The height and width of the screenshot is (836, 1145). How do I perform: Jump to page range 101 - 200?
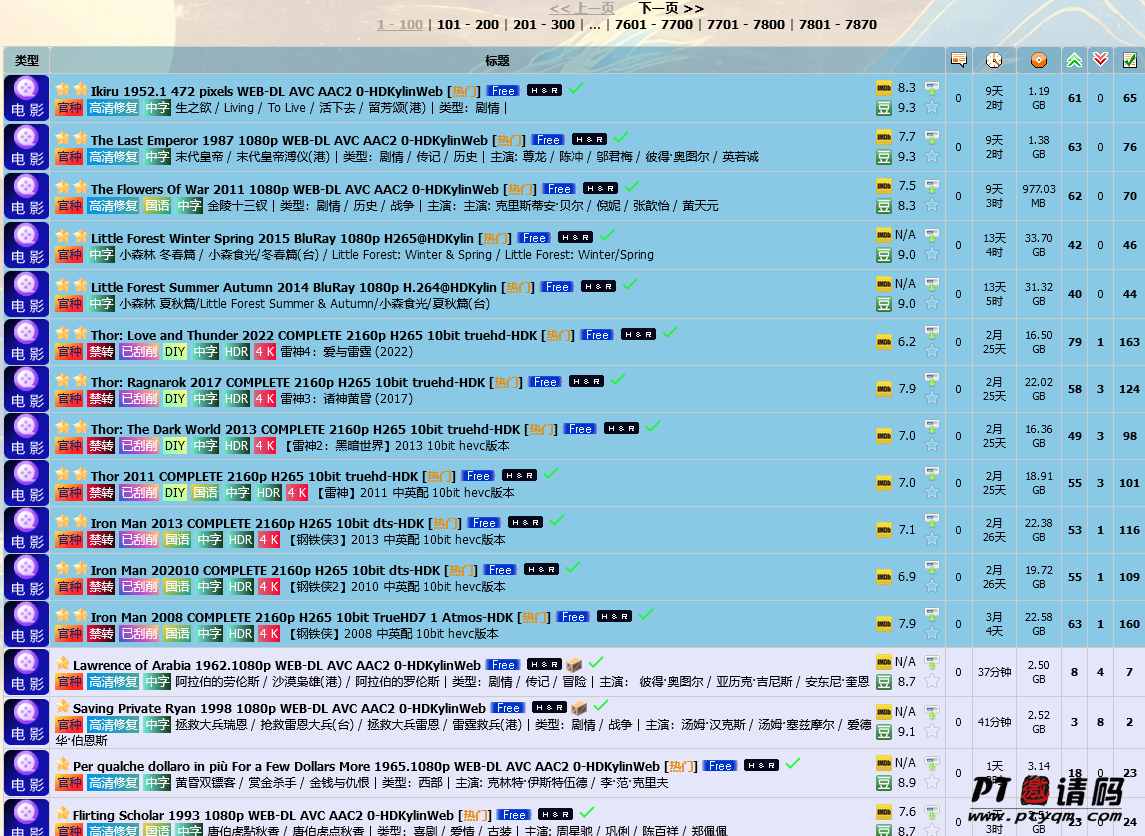(468, 24)
